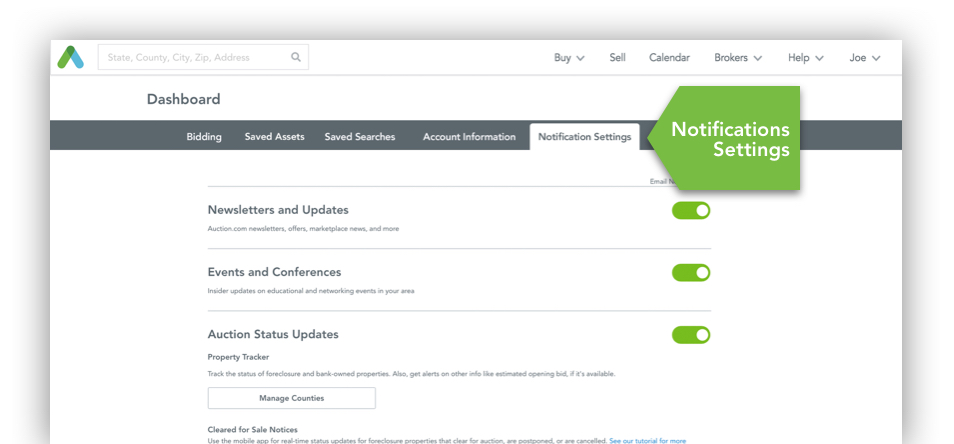
Task: Click the Auction.com newsletters, offers description
Action: click(303, 229)
